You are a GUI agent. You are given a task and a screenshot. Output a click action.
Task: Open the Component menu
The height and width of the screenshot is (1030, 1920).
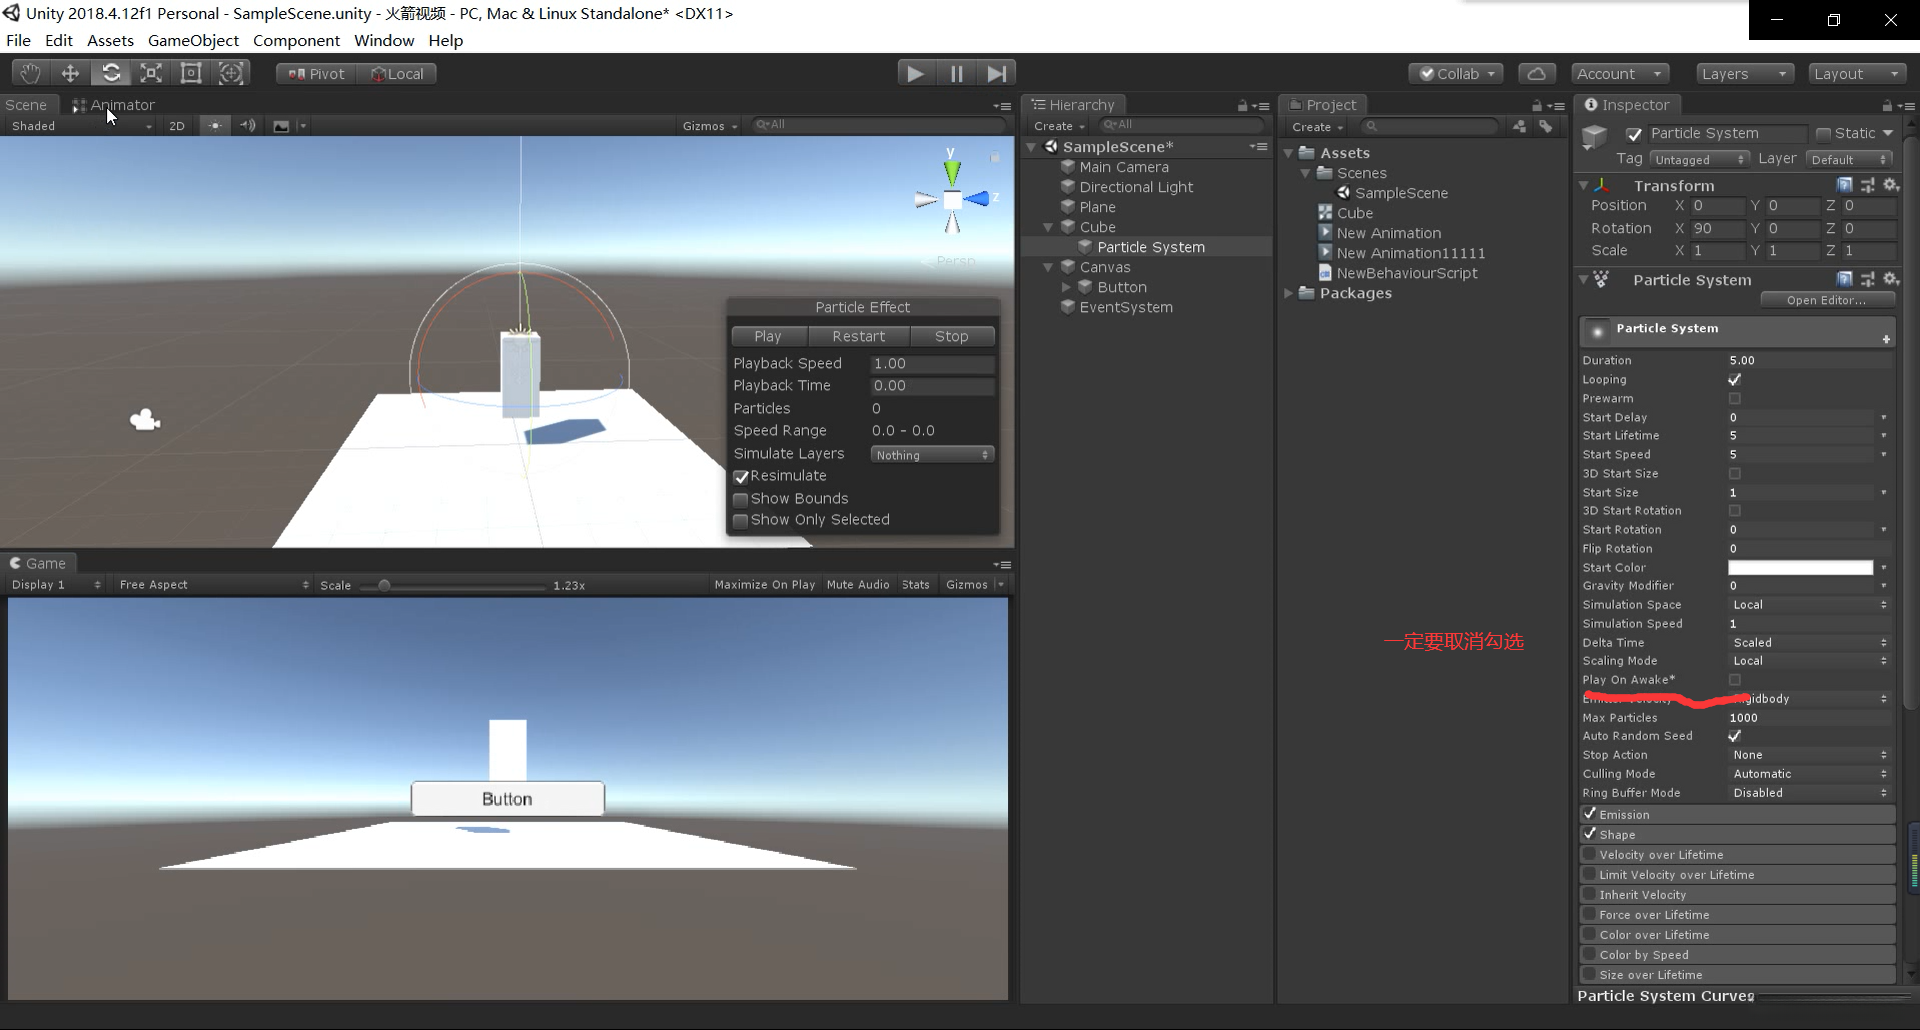pos(296,41)
